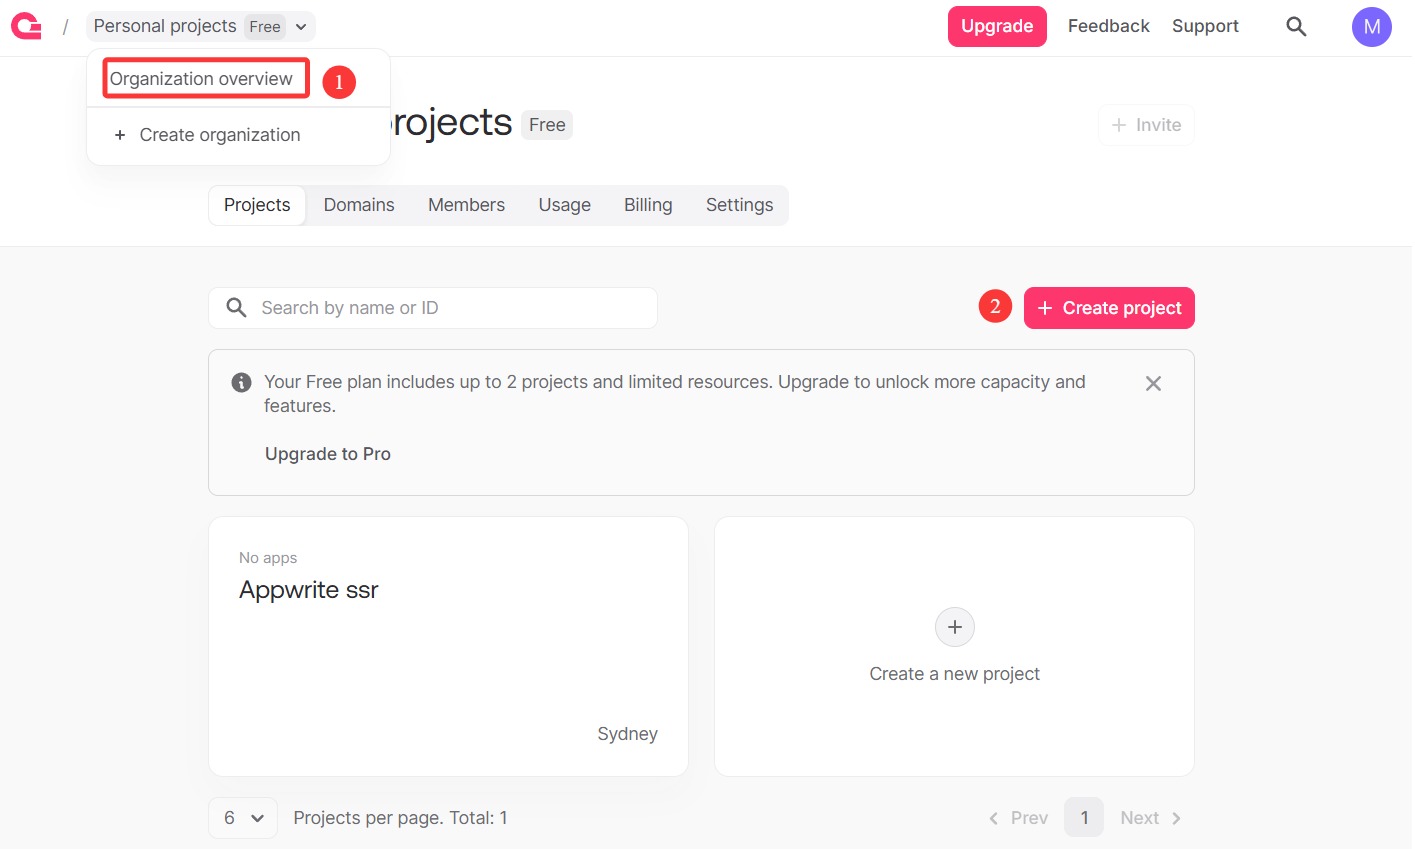Focus the Search by name or ID field
The image size is (1415, 849).
pos(450,308)
